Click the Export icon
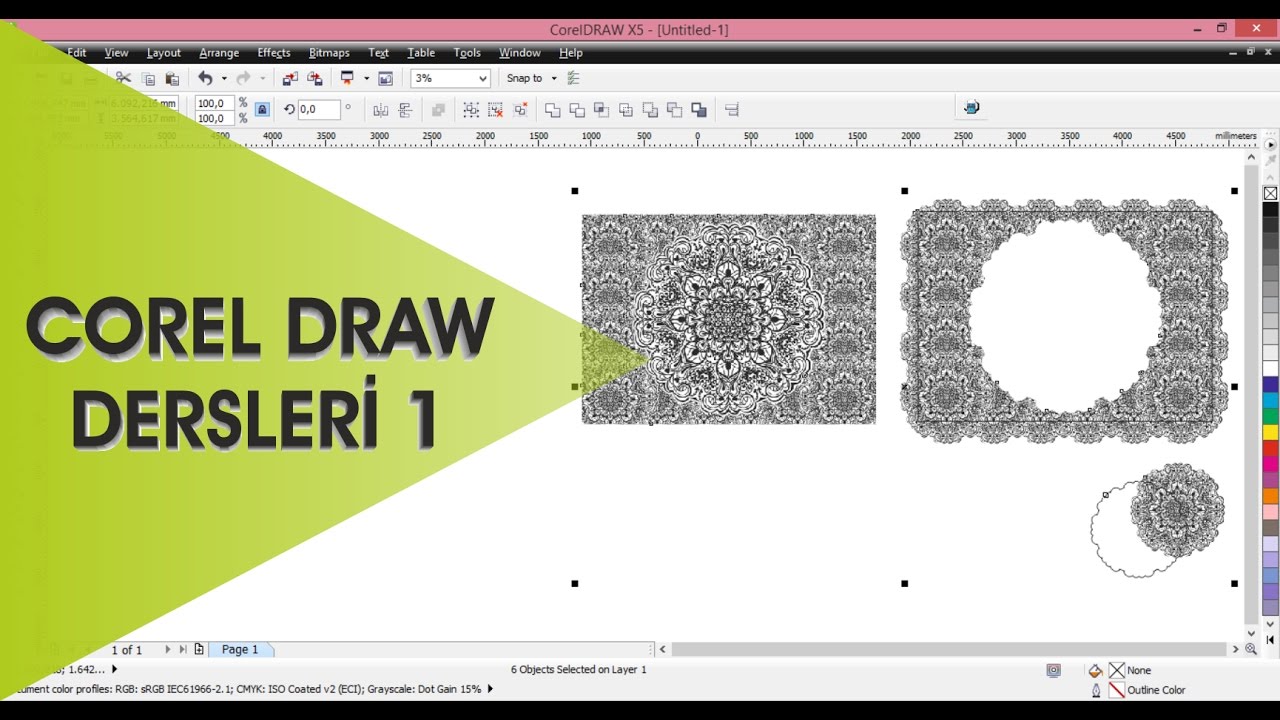This screenshot has width=1280, height=720. pyautogui.click(x=315, y=78)
